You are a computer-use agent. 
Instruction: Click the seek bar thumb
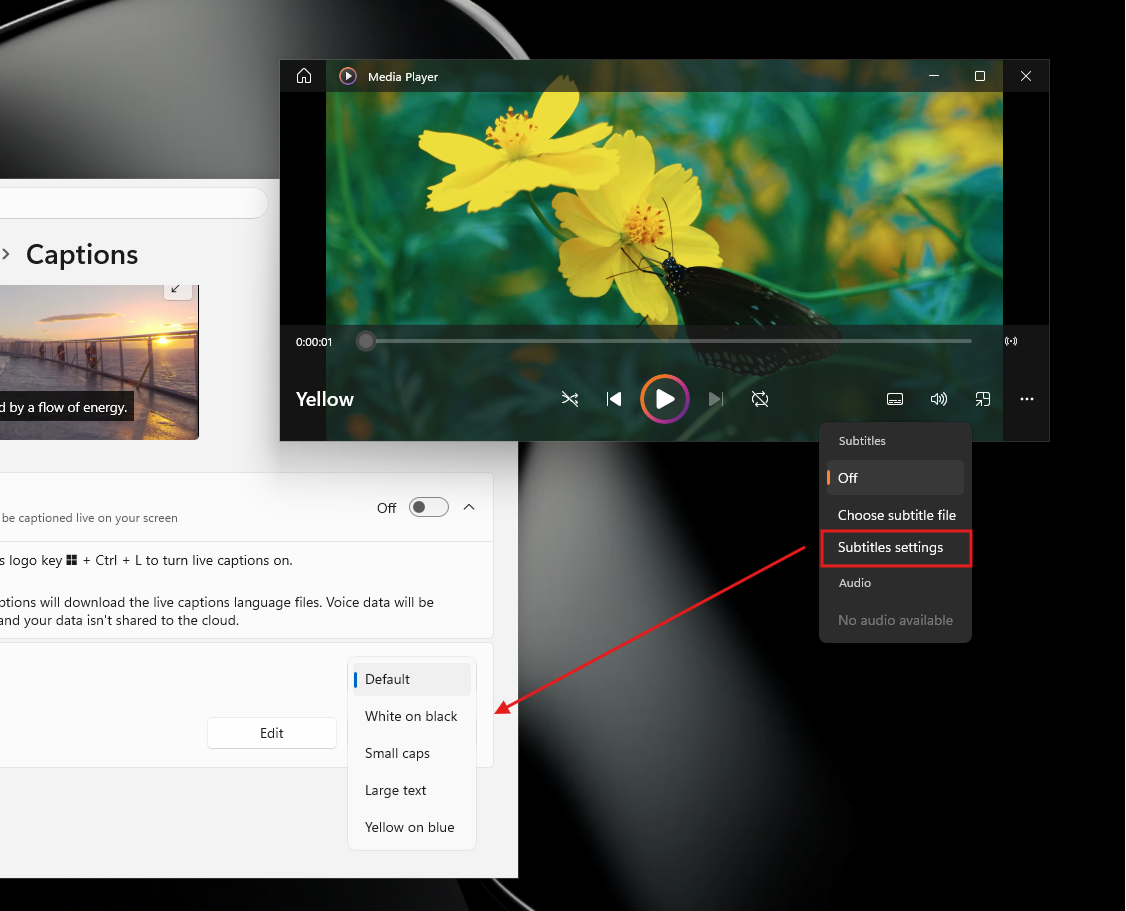click(366, 341)
